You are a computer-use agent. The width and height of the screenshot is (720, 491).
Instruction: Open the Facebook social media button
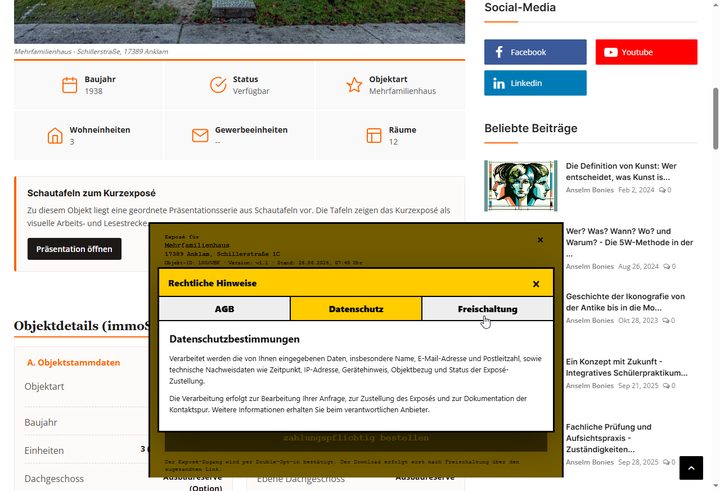click(535, 52)
